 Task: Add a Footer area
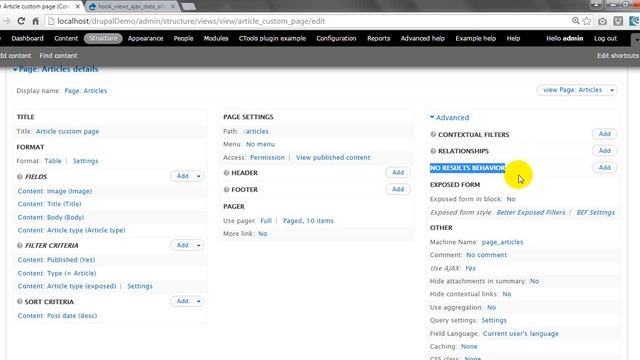point(398,189)
